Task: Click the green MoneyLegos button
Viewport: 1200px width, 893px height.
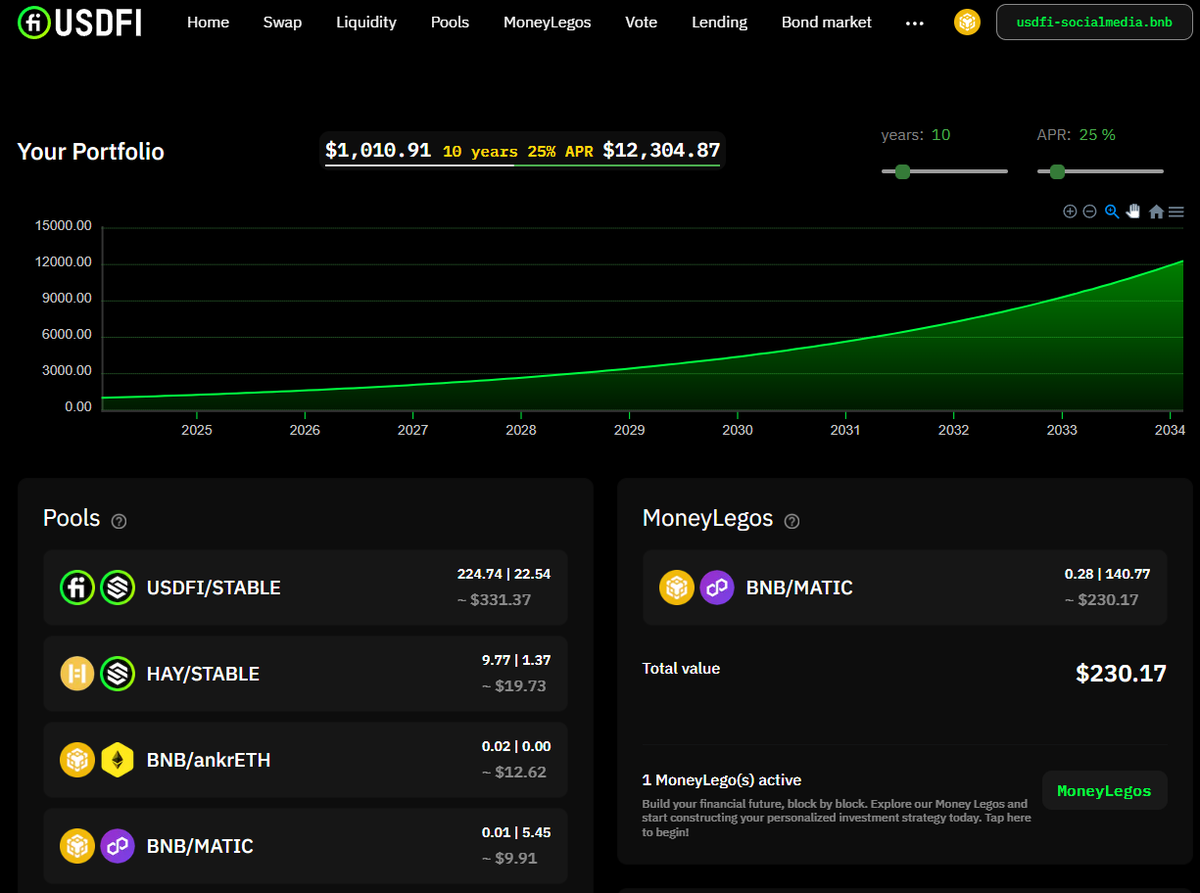Action: 1104,791
